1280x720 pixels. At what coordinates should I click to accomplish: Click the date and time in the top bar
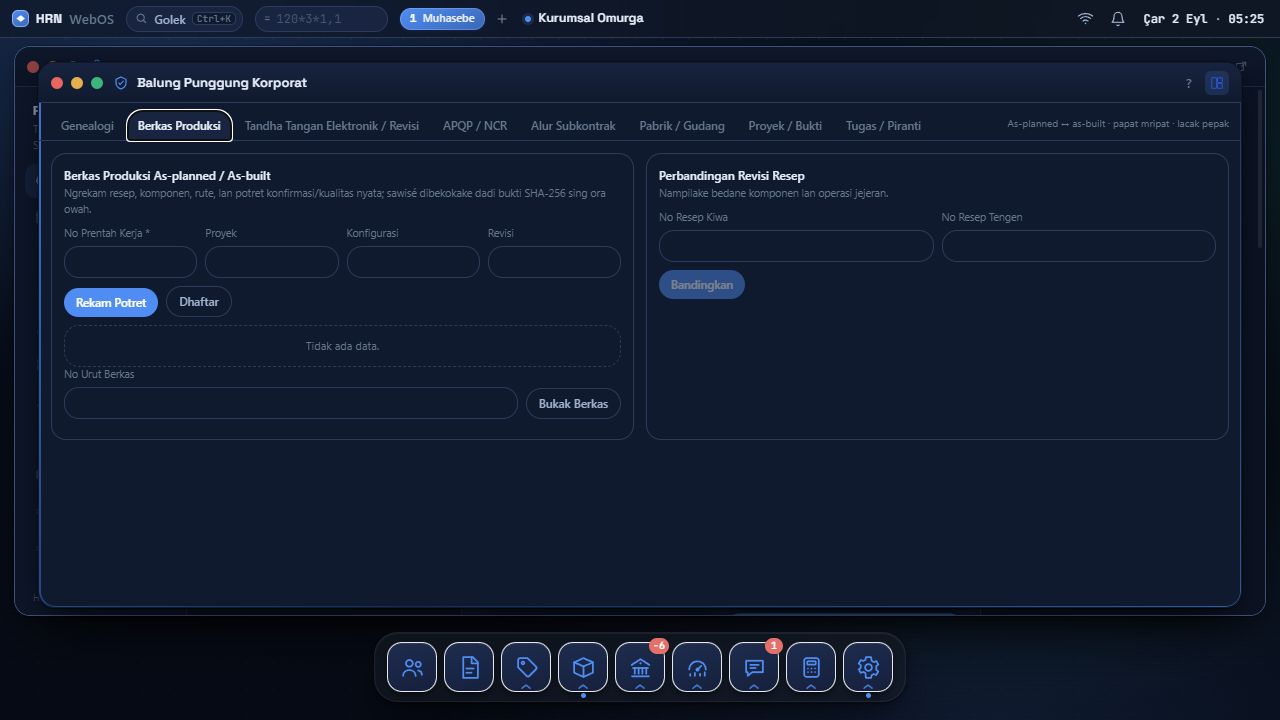1203,19
